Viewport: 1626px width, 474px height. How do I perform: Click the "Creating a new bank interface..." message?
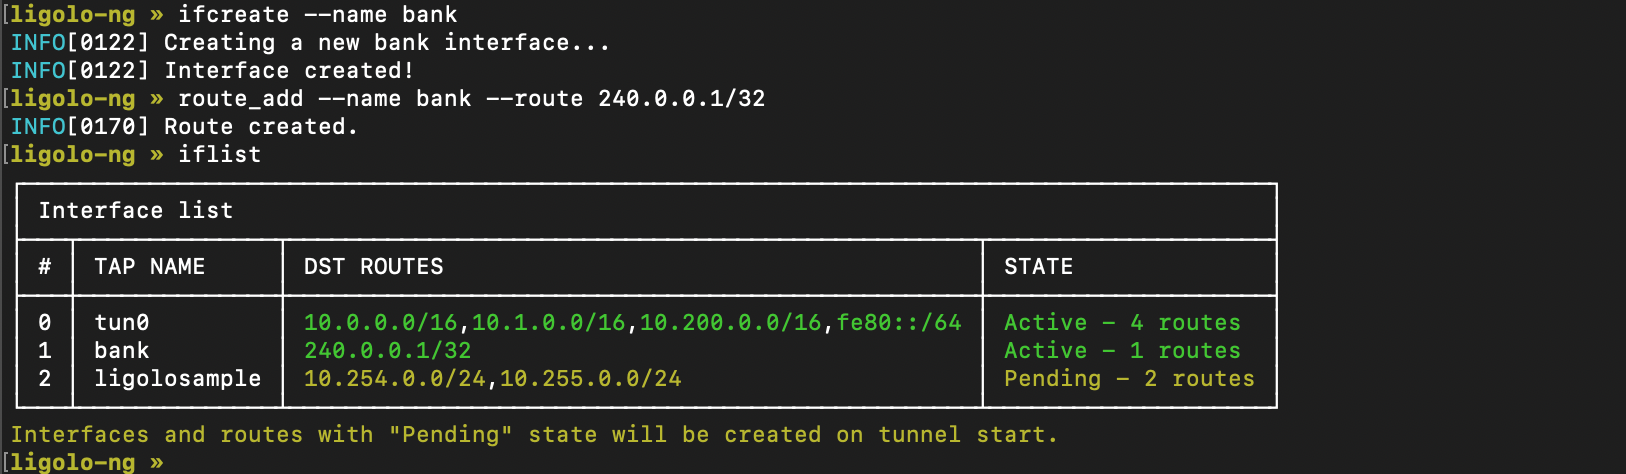387,43
